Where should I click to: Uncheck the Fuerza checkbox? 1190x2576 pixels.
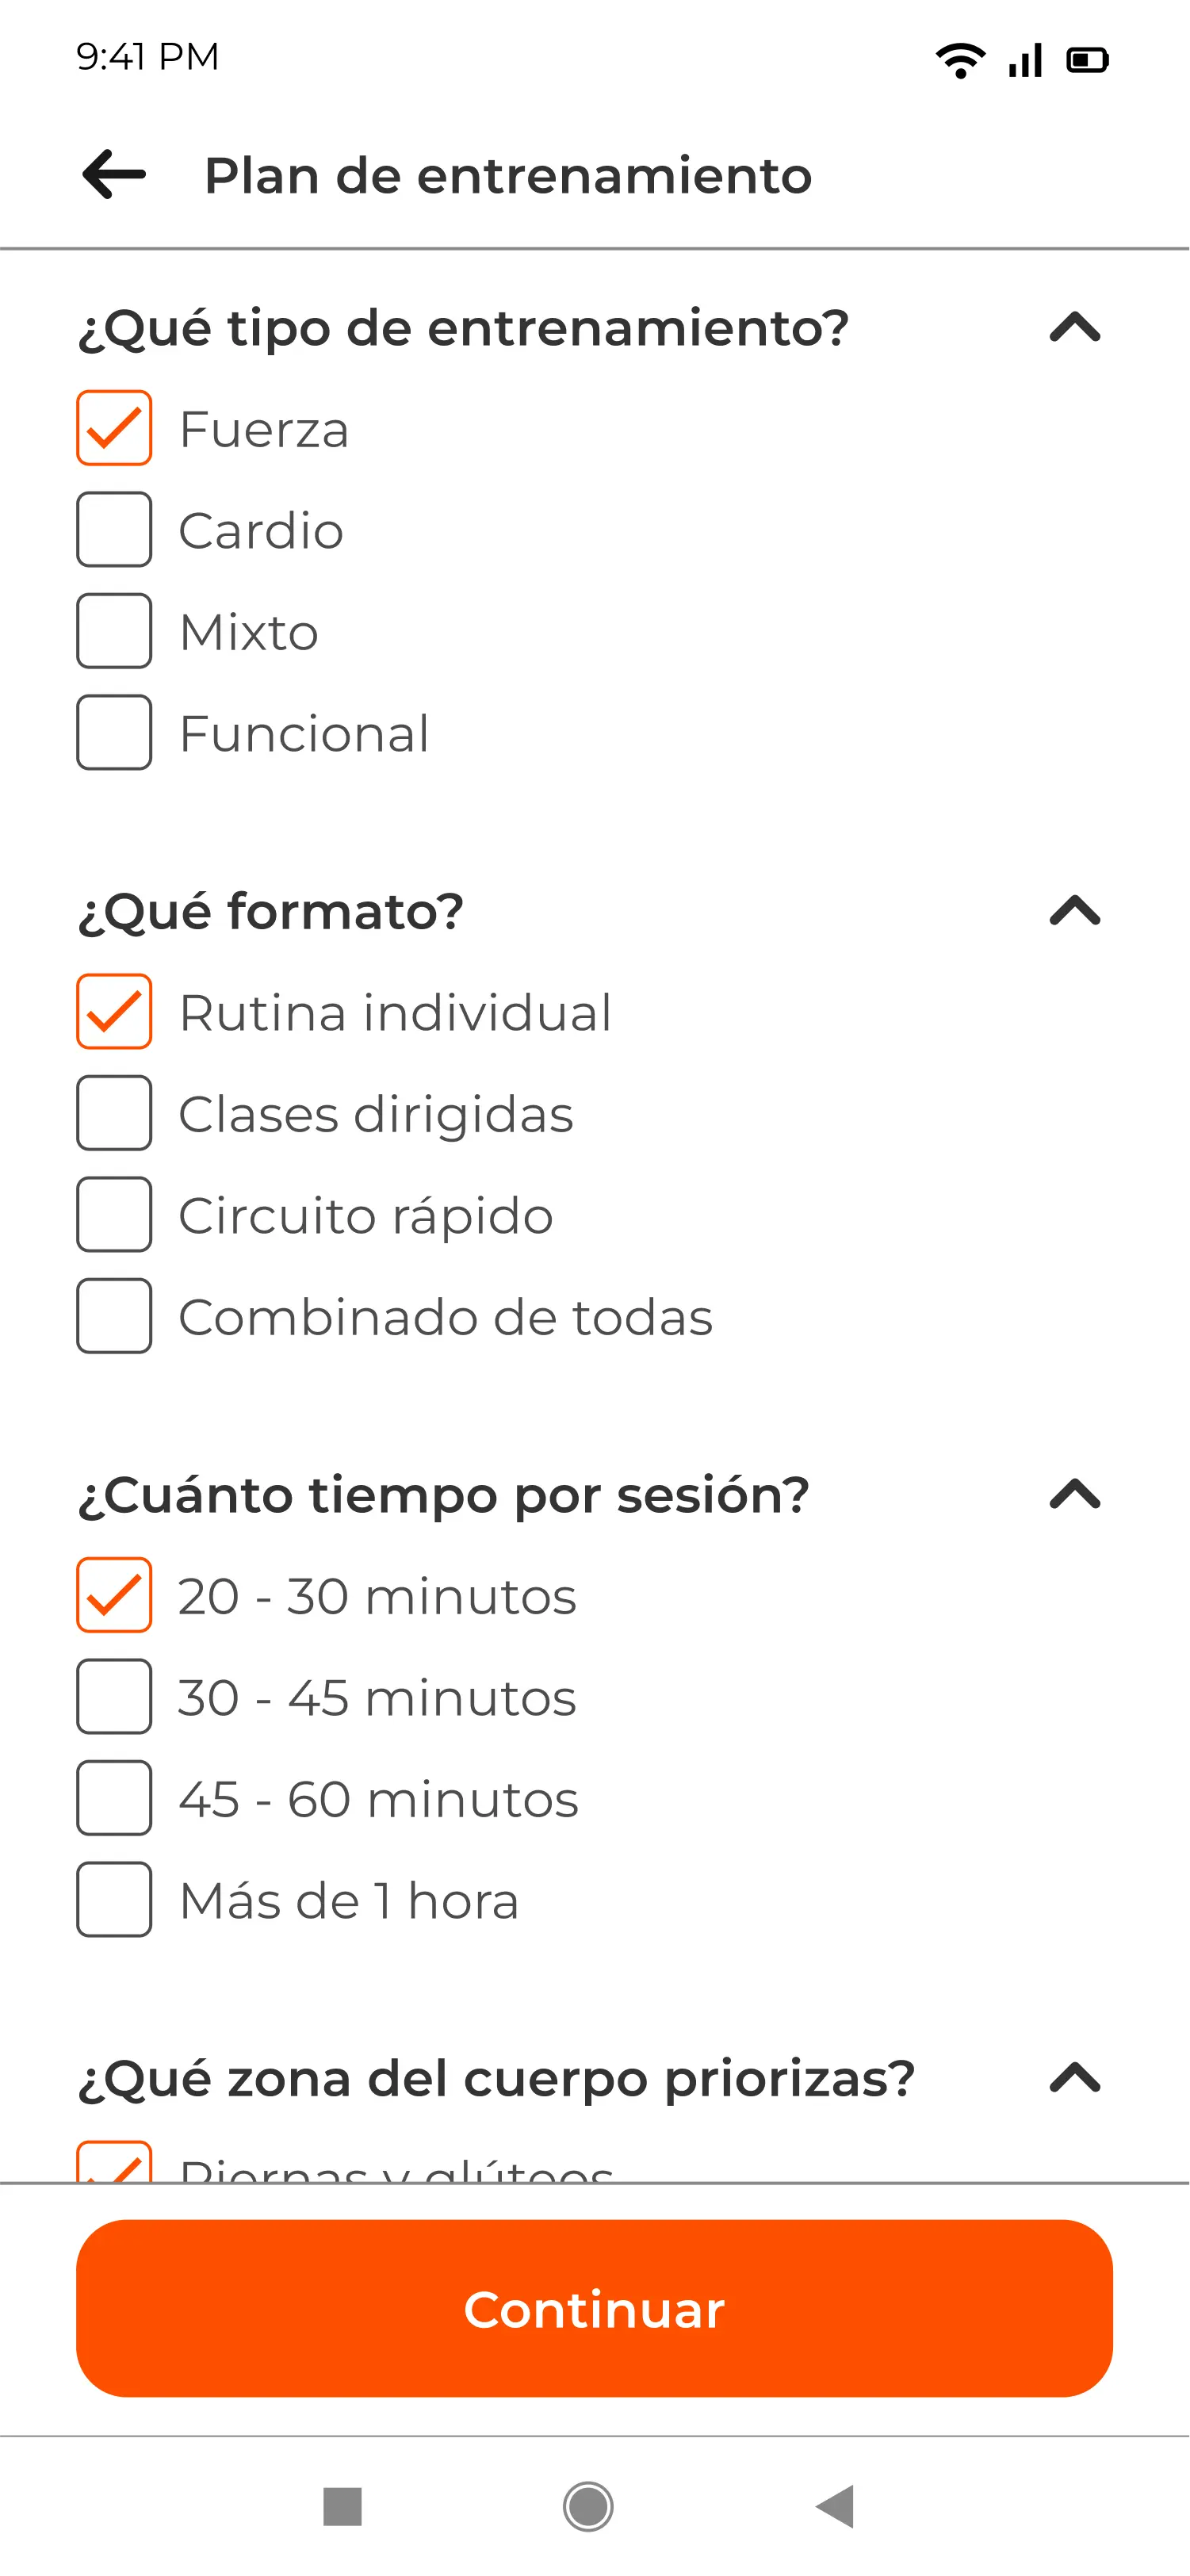coord(114,429)
